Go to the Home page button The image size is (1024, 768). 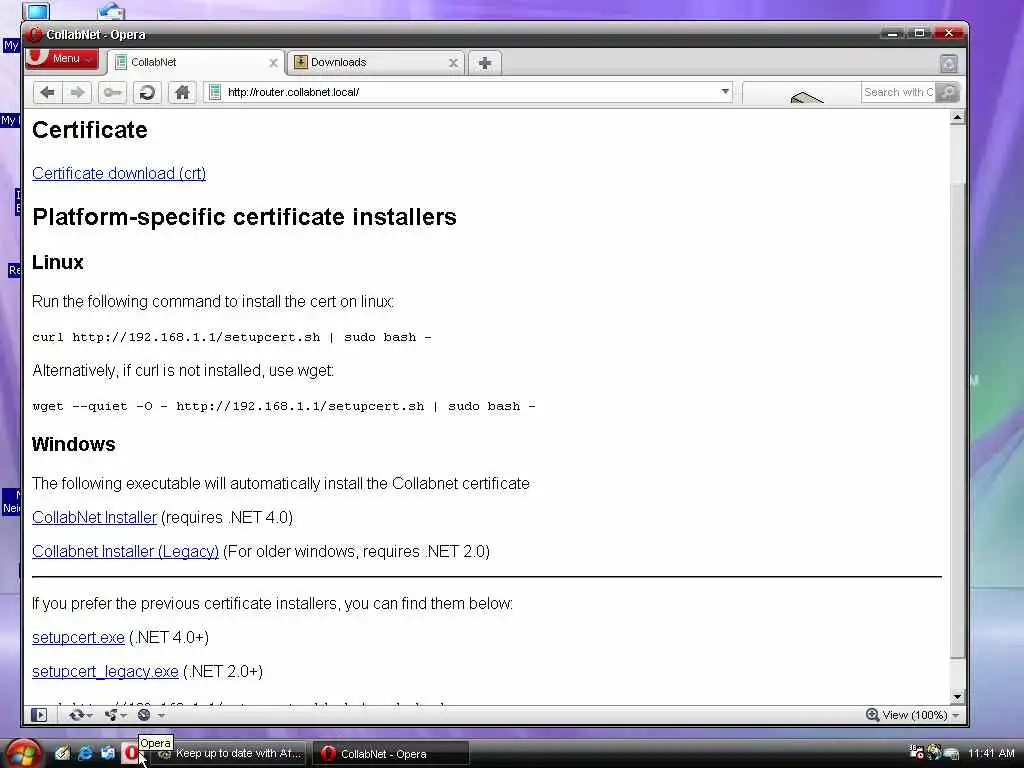click(x=183, y=92)
